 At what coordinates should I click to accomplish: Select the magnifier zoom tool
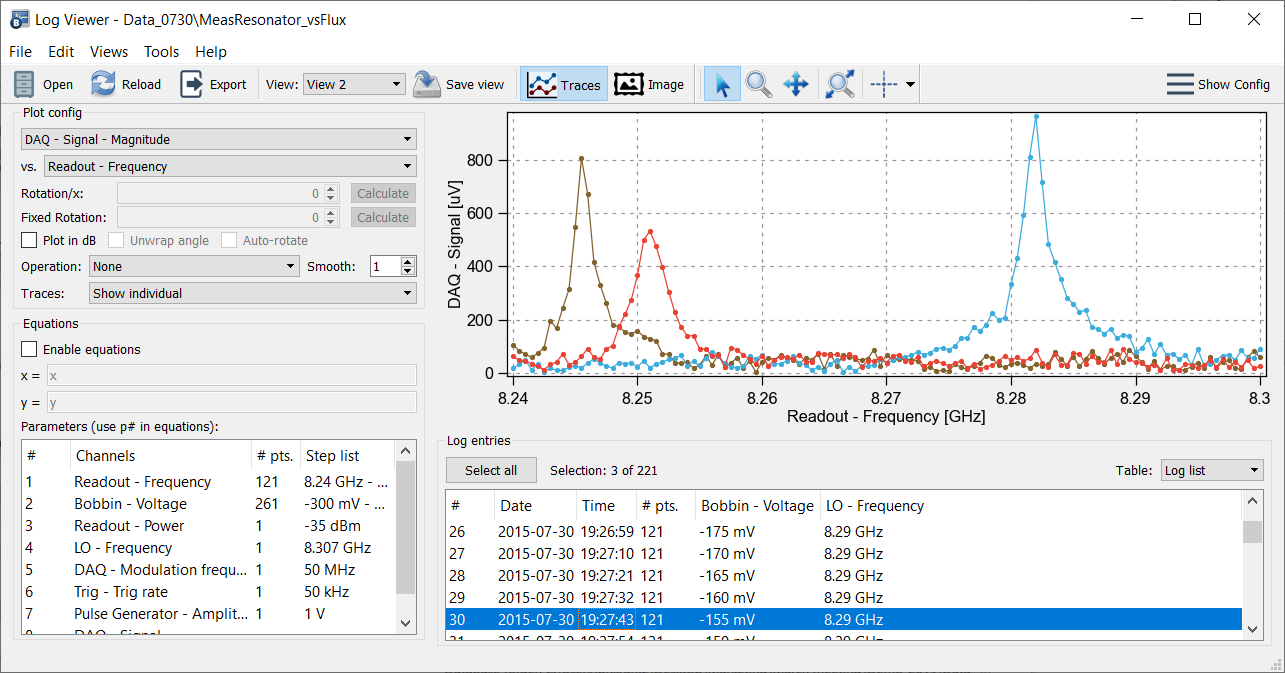[759, 85]
